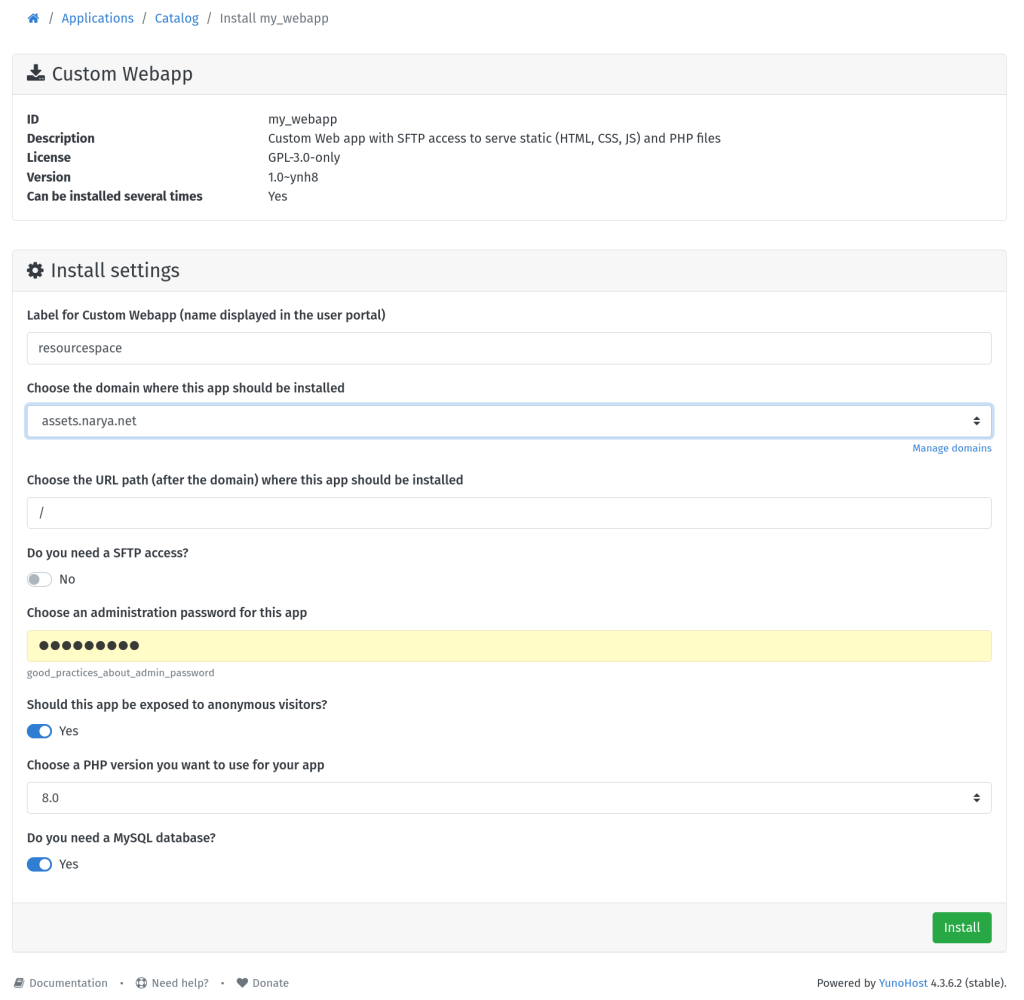
Task: Click the gear icon beside Install settings
Action: click(x=35, y=270)
